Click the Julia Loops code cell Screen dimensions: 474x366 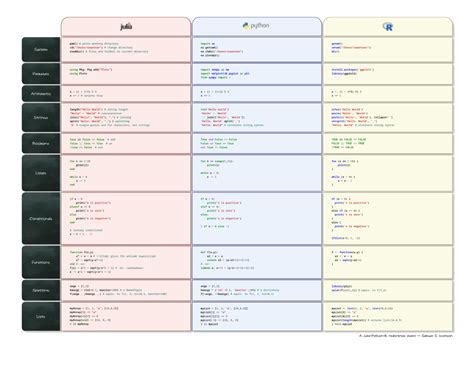tap(126, 173)
